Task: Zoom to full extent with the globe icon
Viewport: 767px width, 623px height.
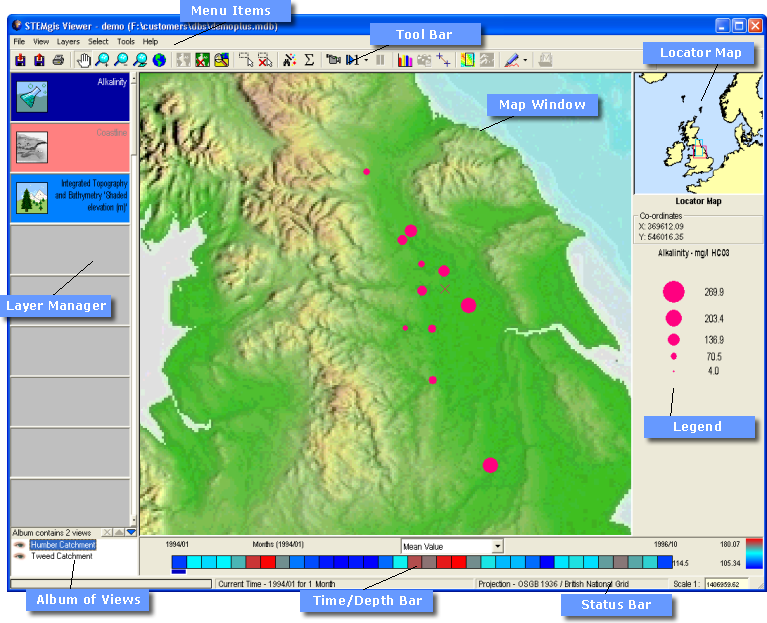Action: [x=158, y=60]
